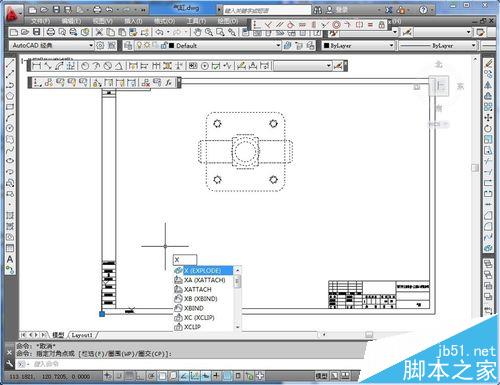Click Save icon in quick access toolbar
Image resolution: width=500 pixels, height=385 pixels.
tap(57, 9)
